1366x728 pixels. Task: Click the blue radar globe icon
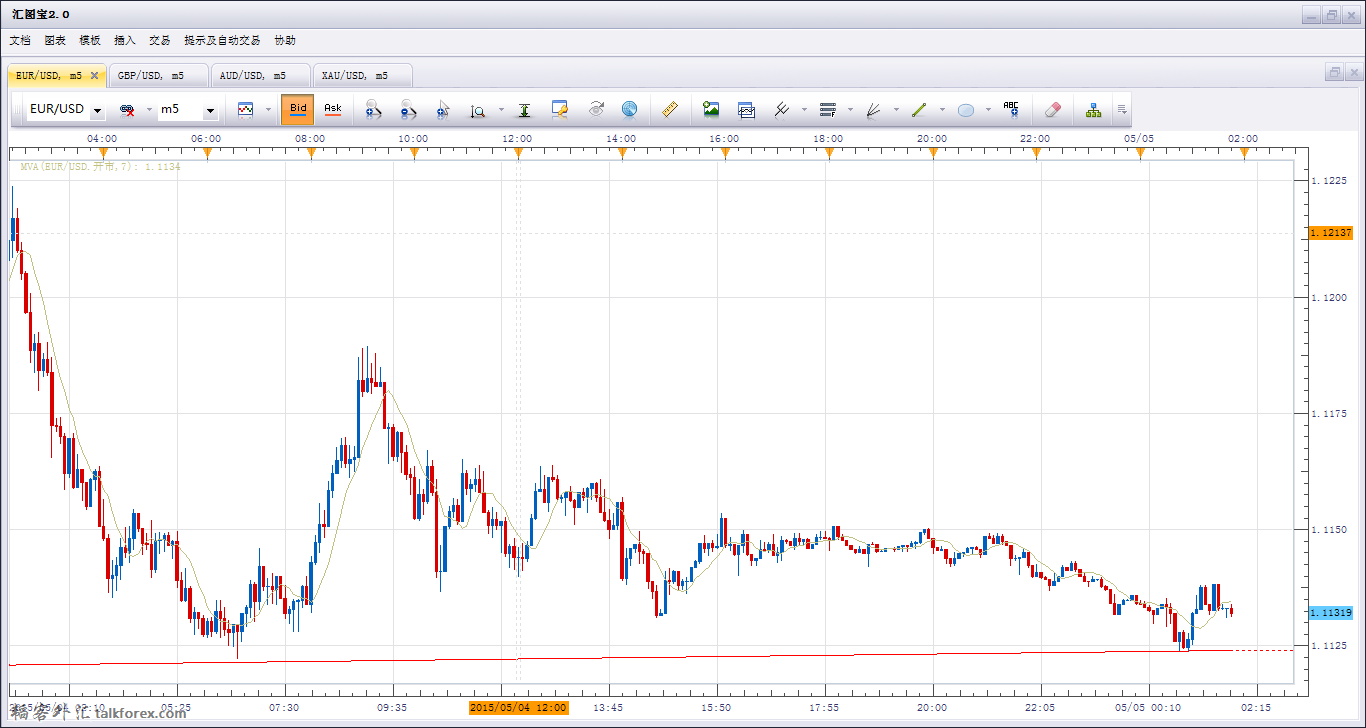coord(629,109)
